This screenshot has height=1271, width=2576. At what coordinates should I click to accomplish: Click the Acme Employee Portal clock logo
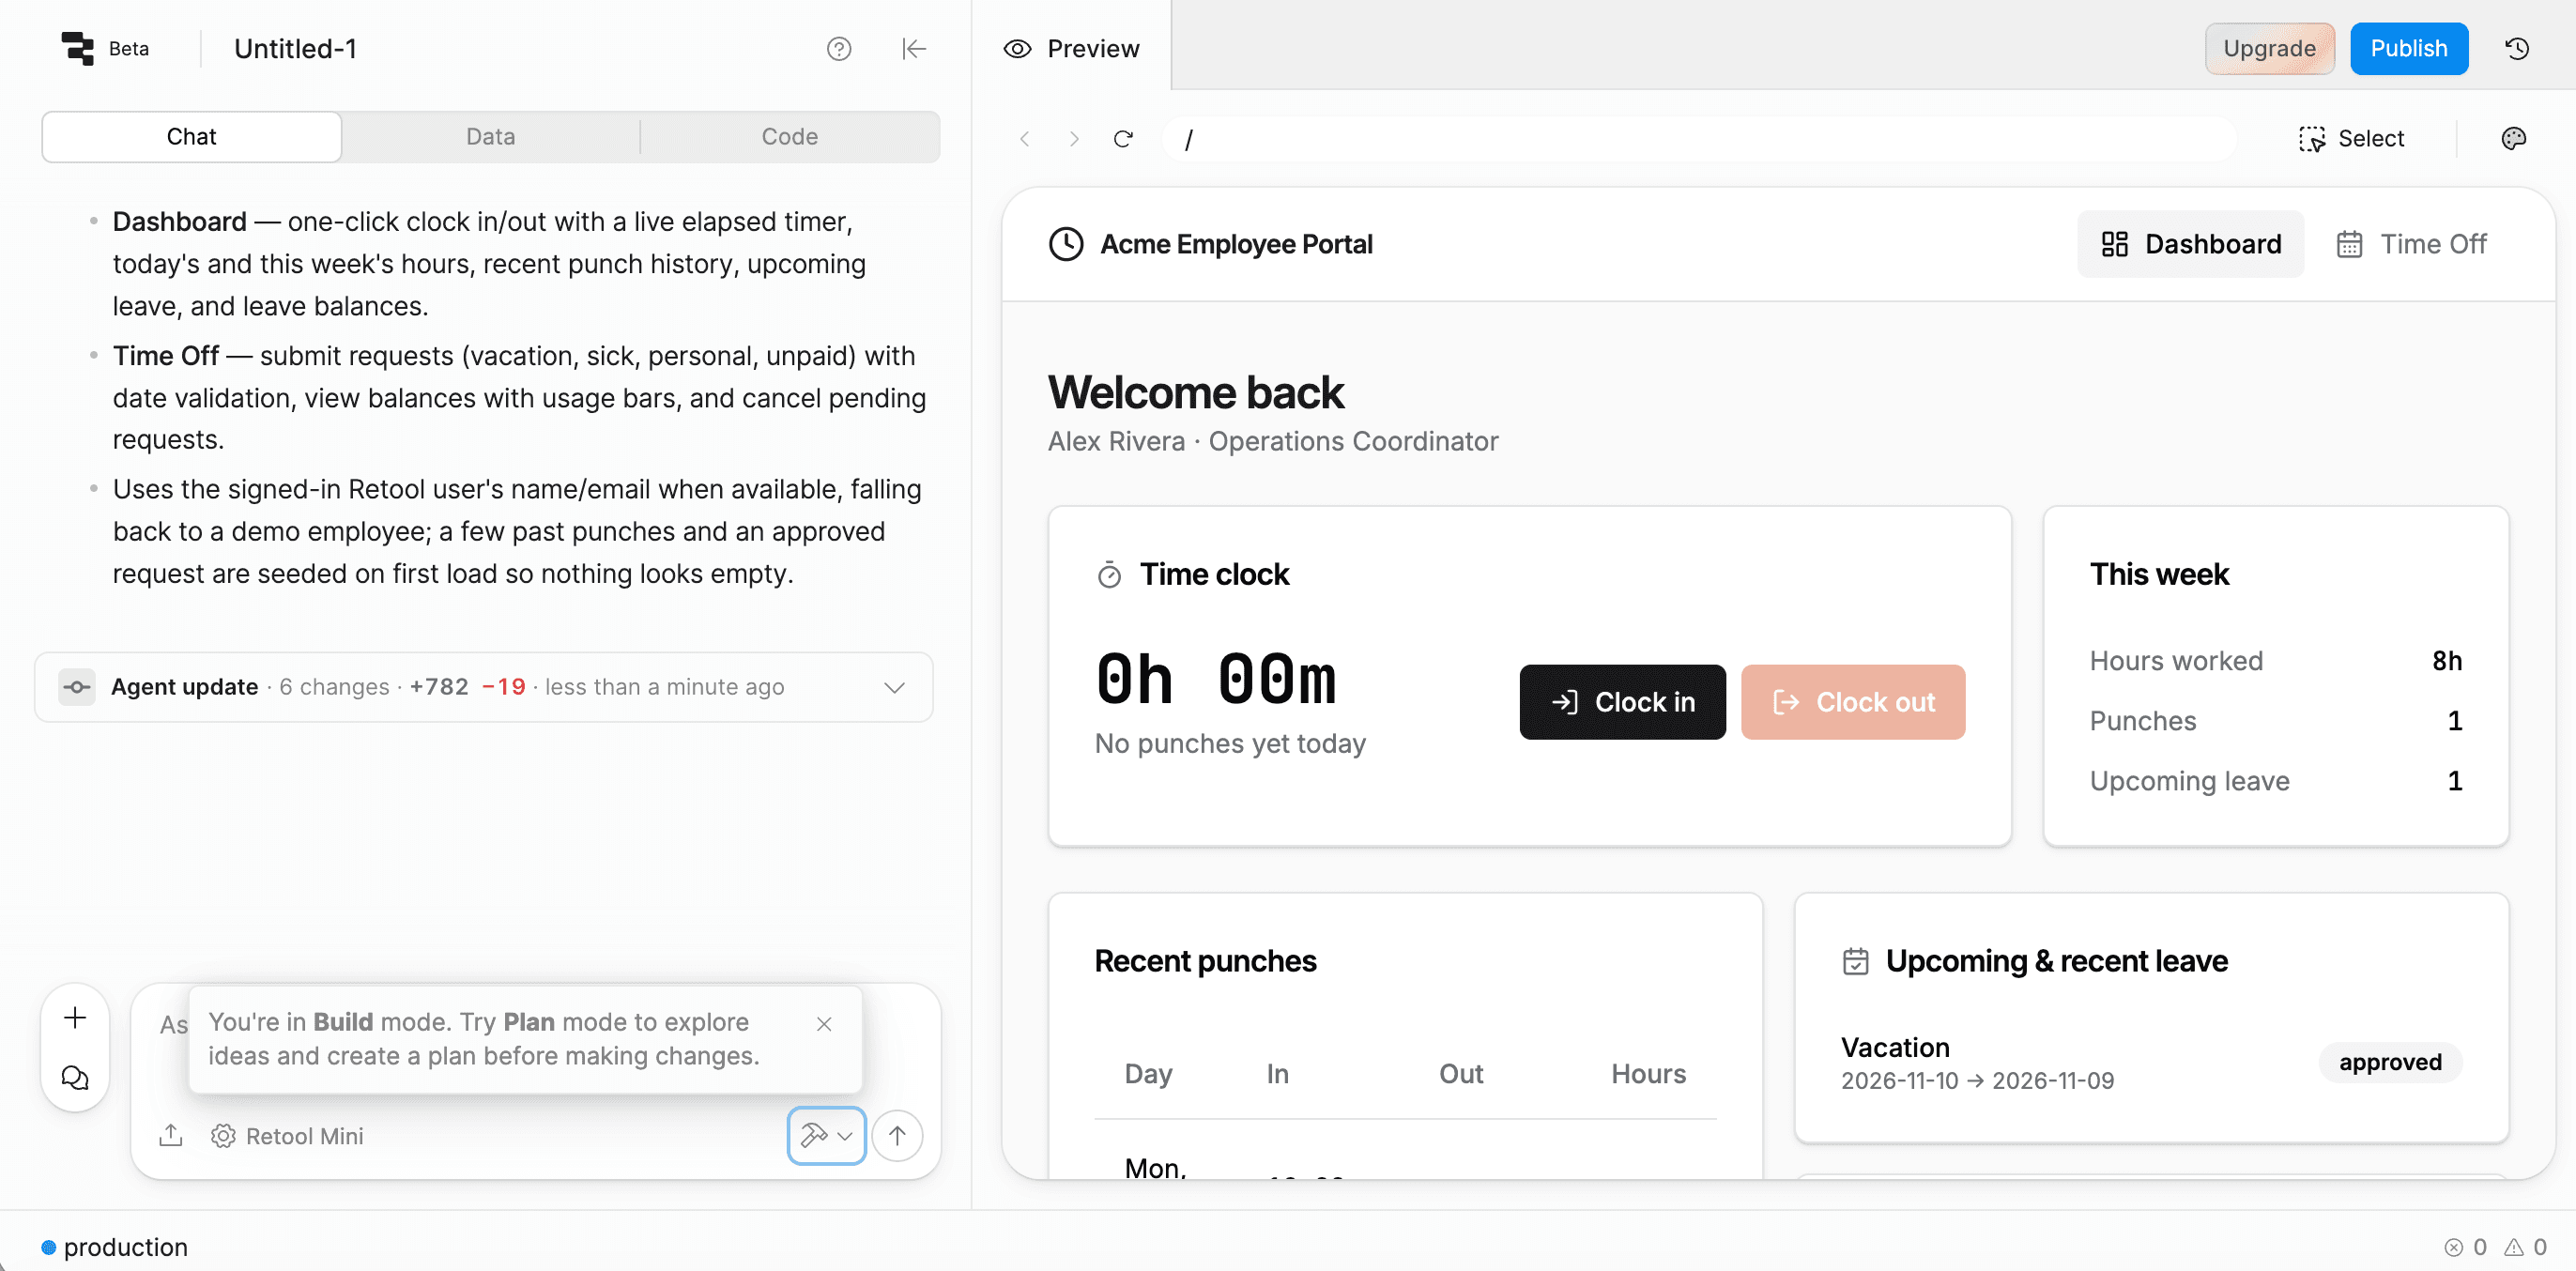click(x=1066, y=244)
